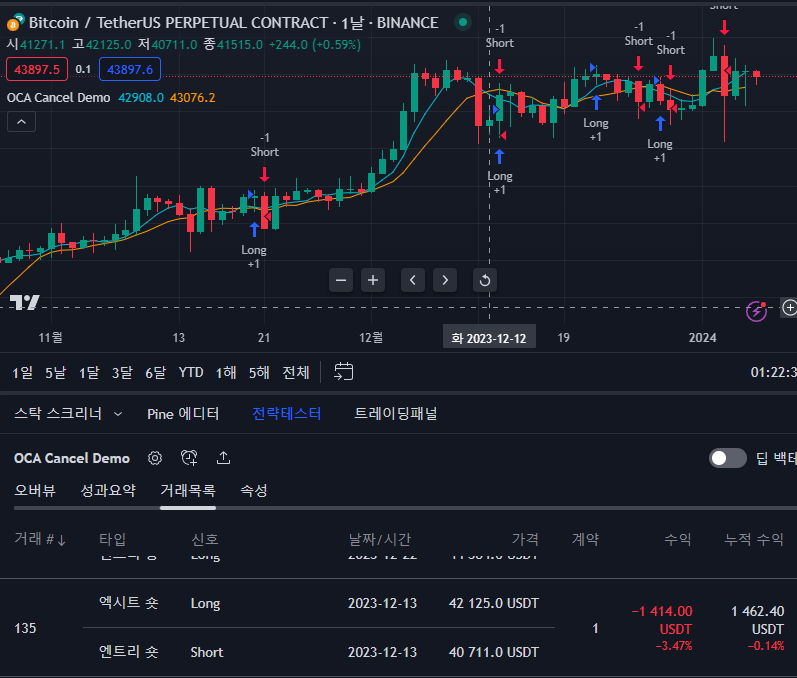Image resolution: width=797 pixels, height=678 pixels.
Task: Click the OCA Cancel Demo indicator legend
Action: (58, 98)
